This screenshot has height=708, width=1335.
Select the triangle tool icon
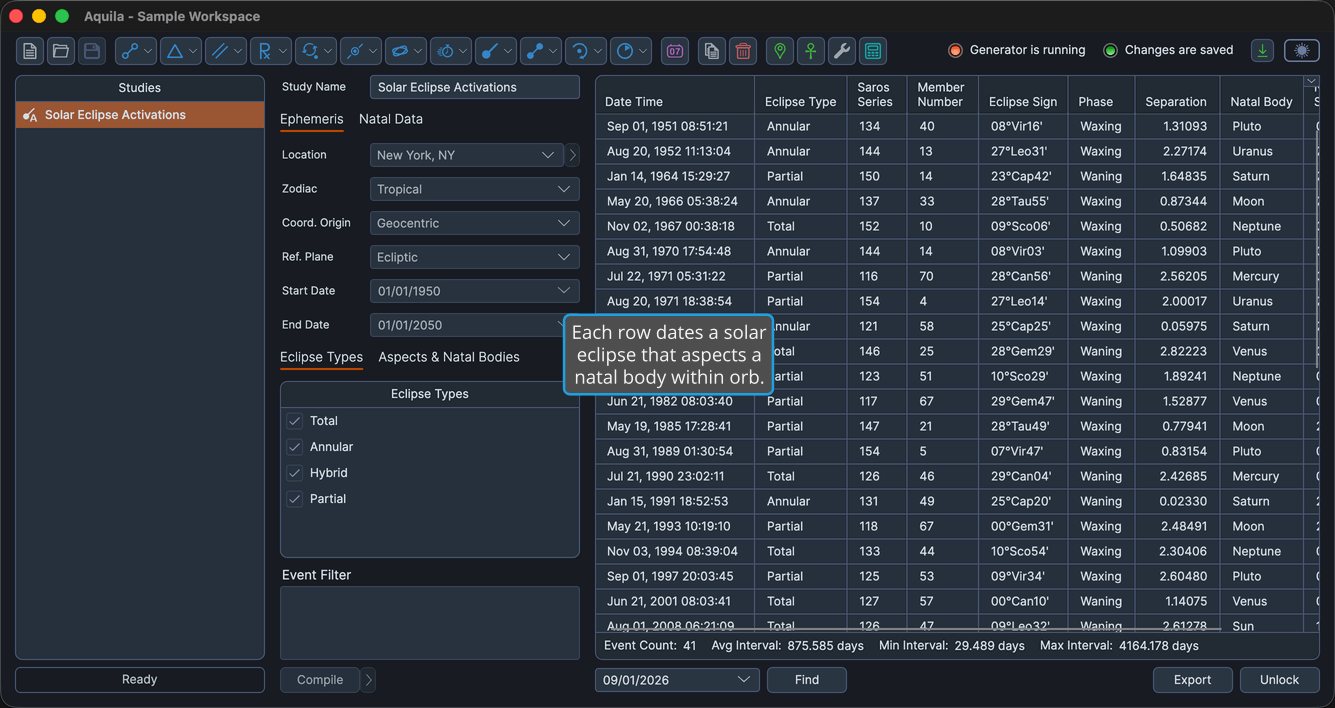[x=175, y=51]
